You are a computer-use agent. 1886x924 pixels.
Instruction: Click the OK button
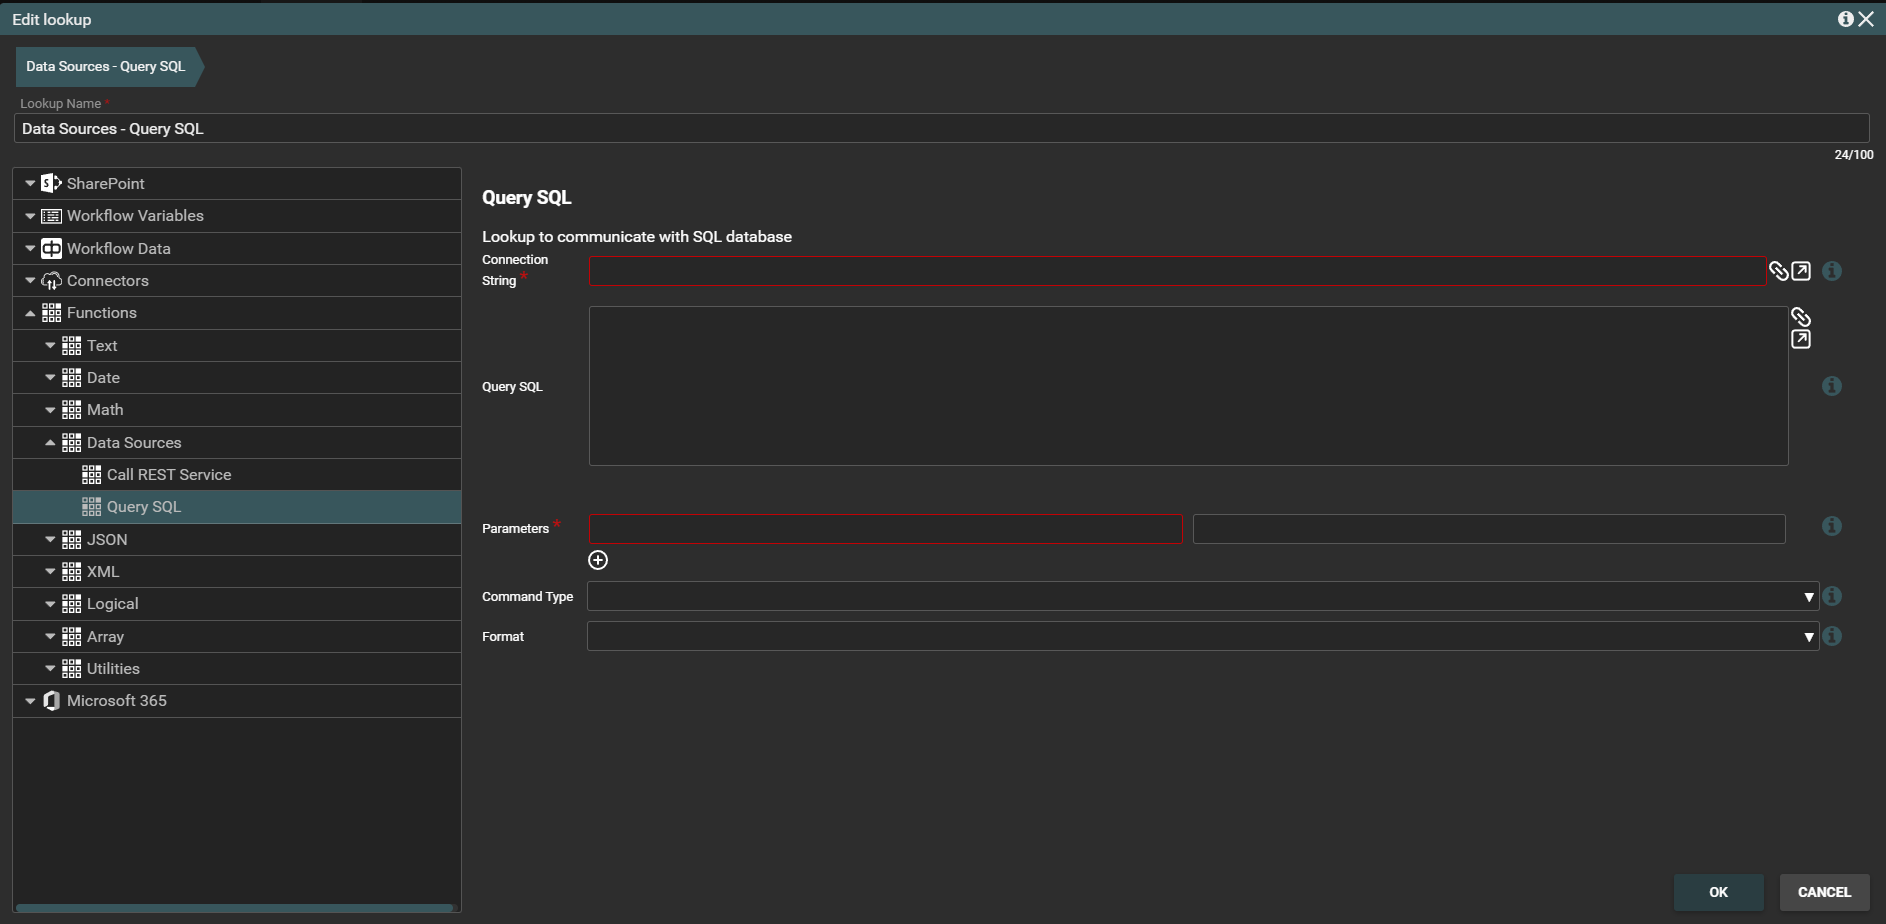[x=1717, y=892]
